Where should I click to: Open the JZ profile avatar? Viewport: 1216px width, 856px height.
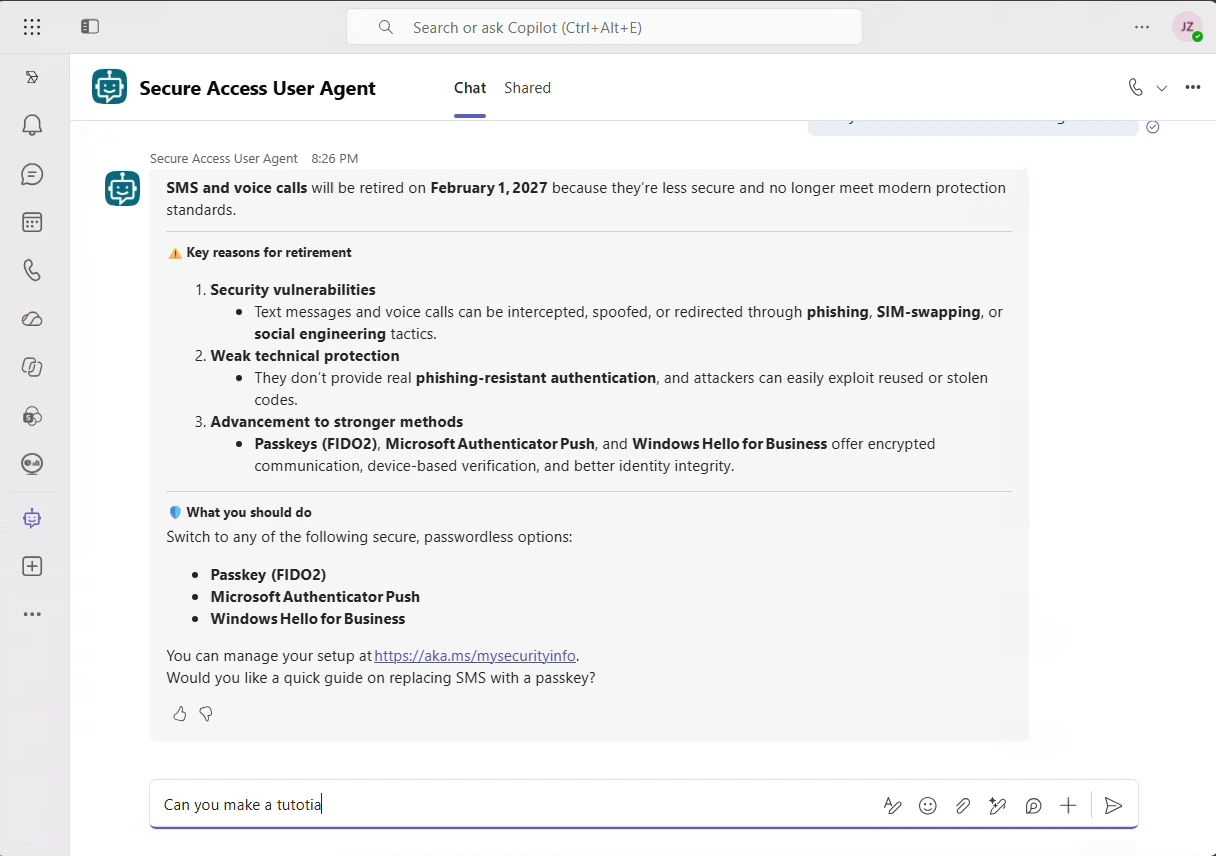(x=1188, y=27)
